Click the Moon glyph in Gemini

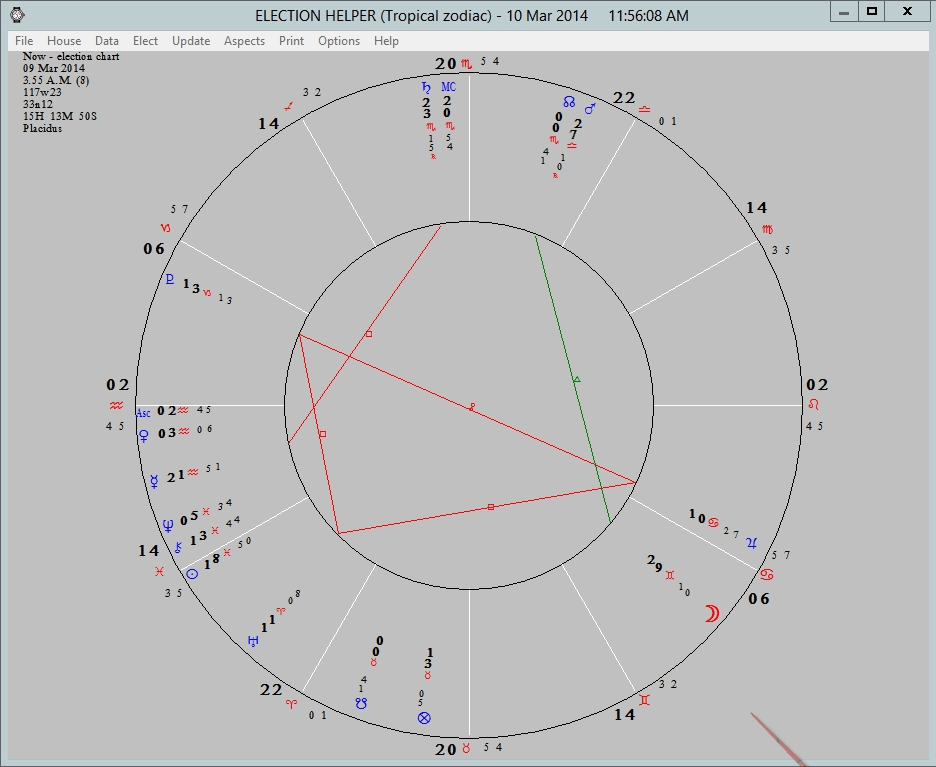click(x=712, y=612)
